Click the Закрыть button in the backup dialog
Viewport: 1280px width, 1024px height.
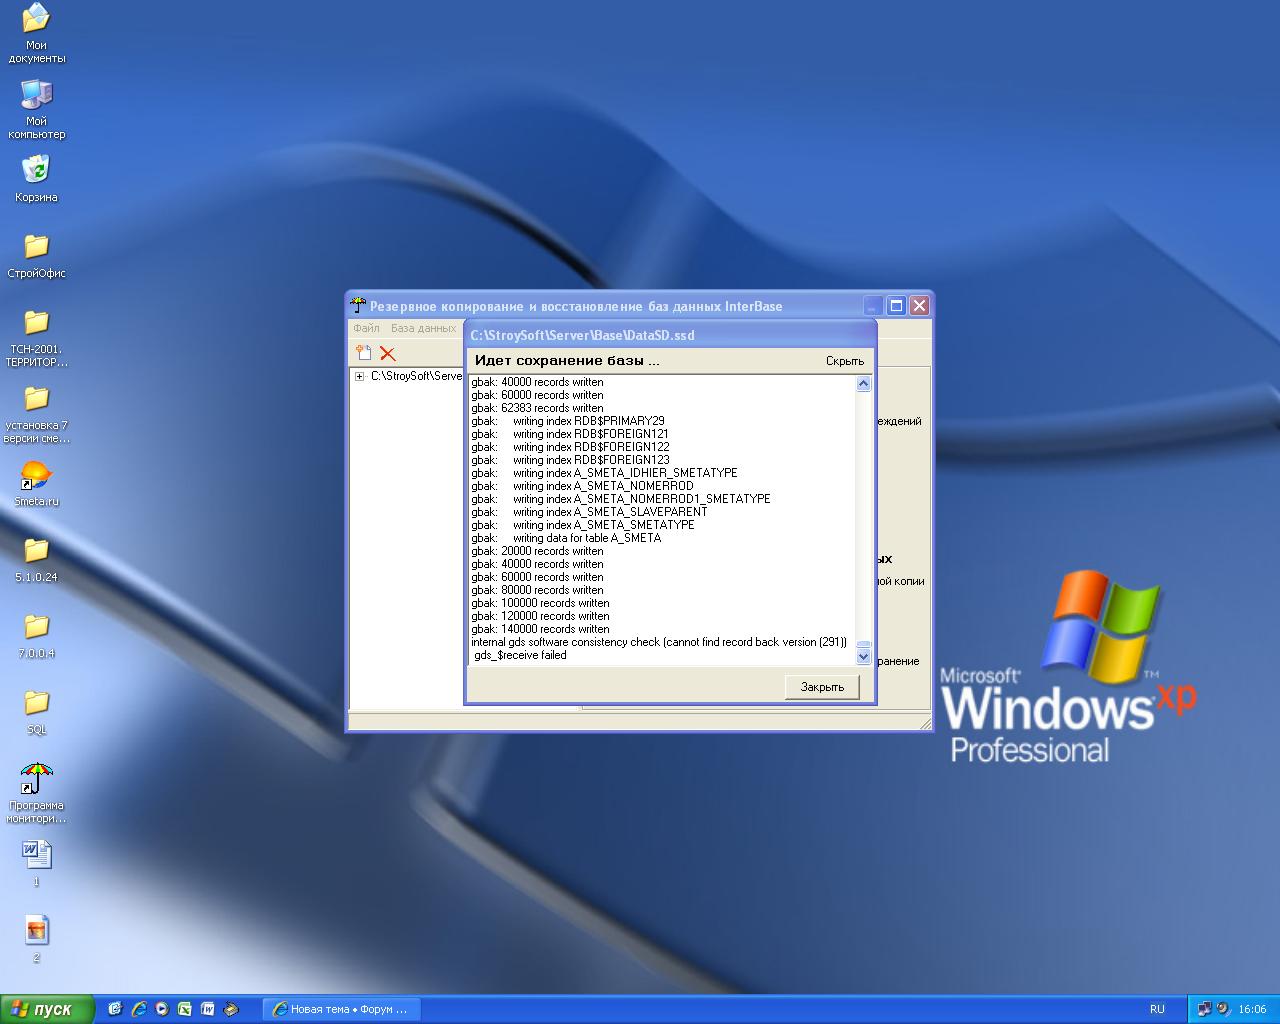coord(822,686)
